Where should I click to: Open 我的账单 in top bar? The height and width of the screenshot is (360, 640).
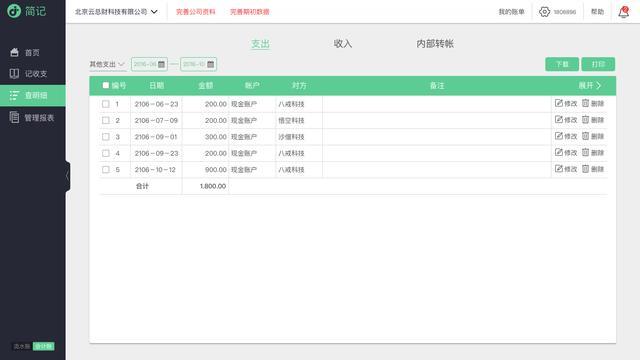511,12
